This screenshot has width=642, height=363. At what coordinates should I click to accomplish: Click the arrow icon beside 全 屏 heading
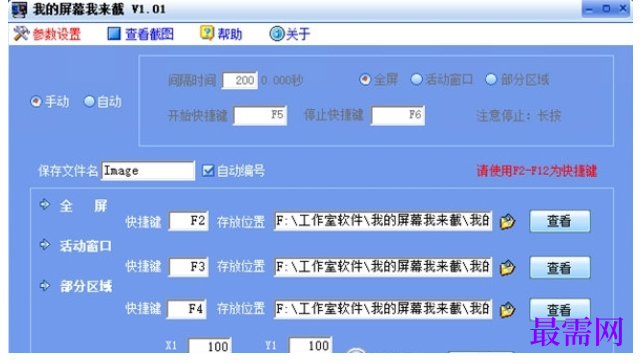pos(45,204)
